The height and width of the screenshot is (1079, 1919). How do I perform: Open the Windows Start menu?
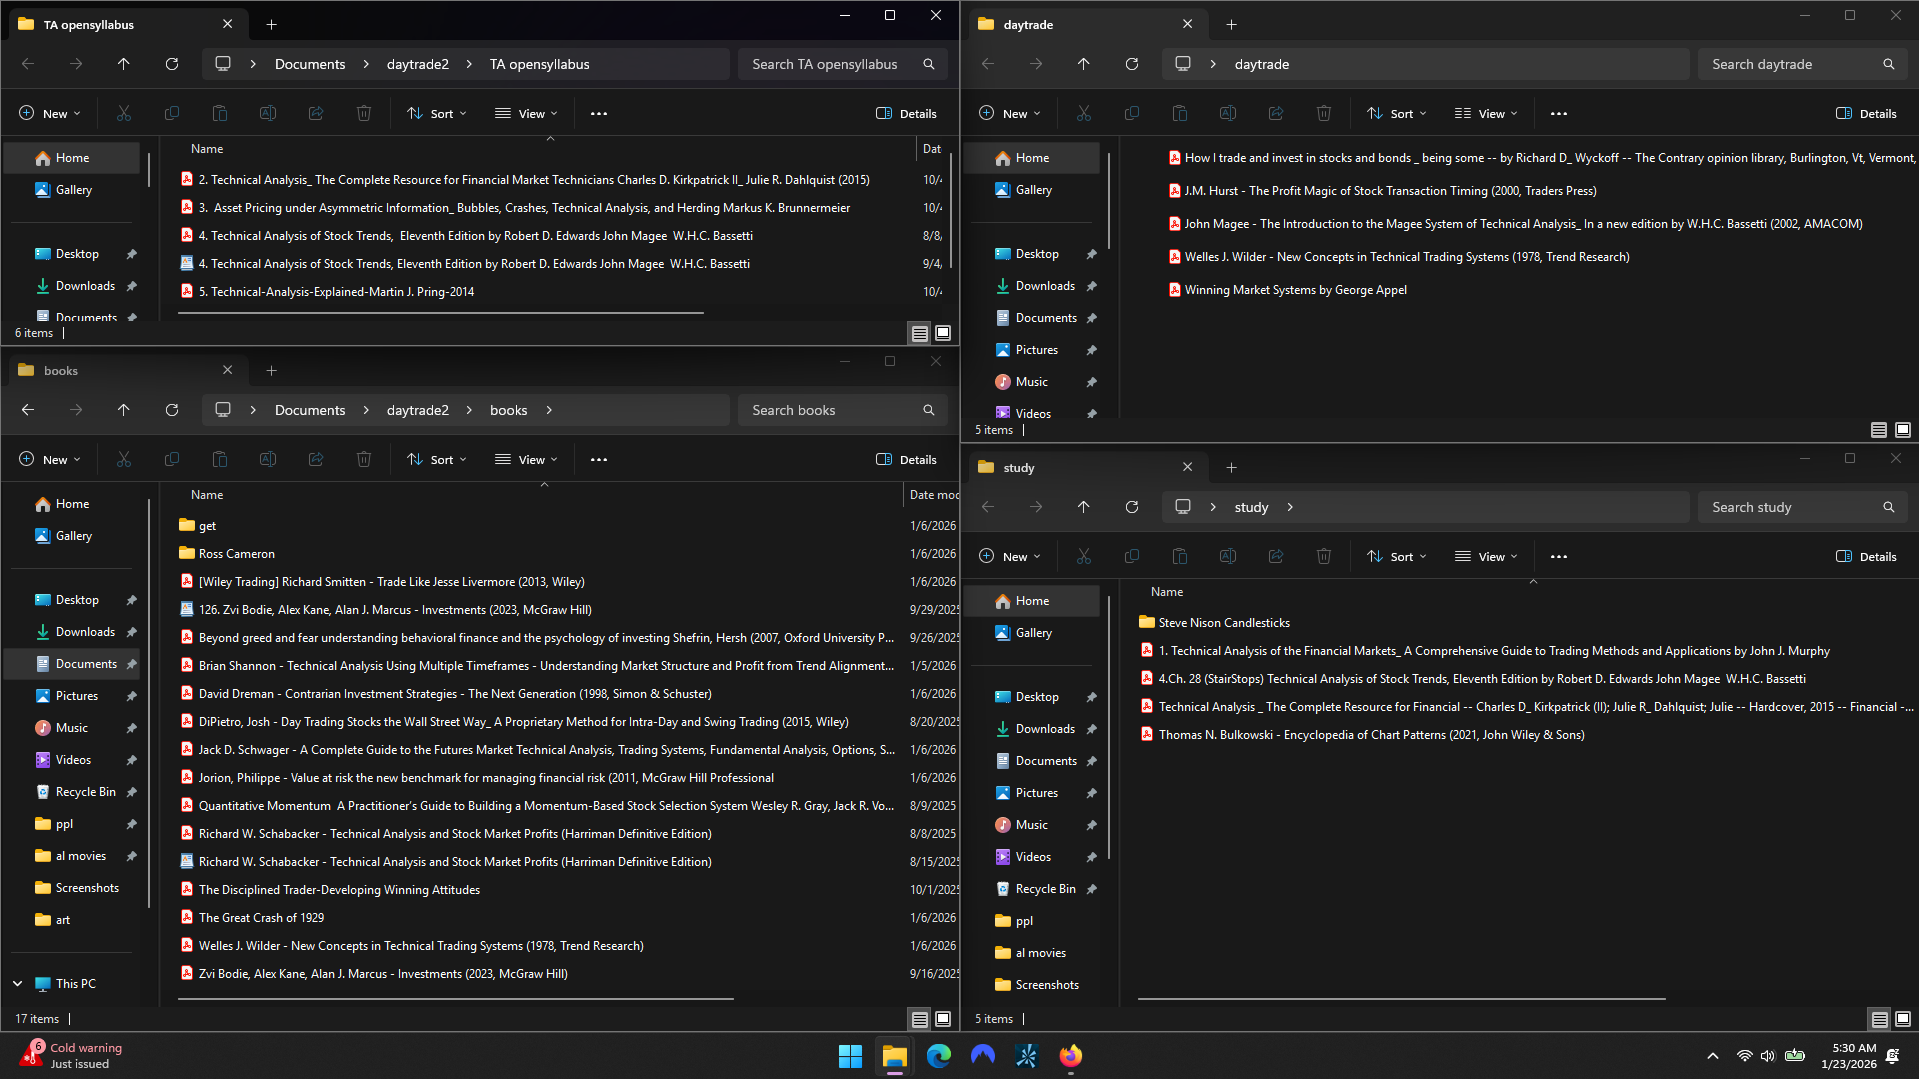coord(850,1056)
